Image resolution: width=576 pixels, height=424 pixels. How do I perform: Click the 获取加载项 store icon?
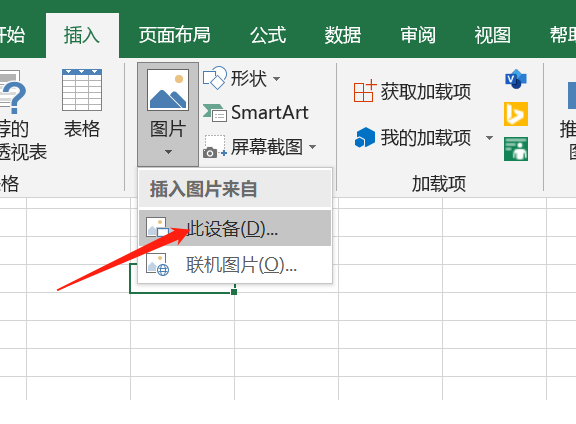[365, 90]
